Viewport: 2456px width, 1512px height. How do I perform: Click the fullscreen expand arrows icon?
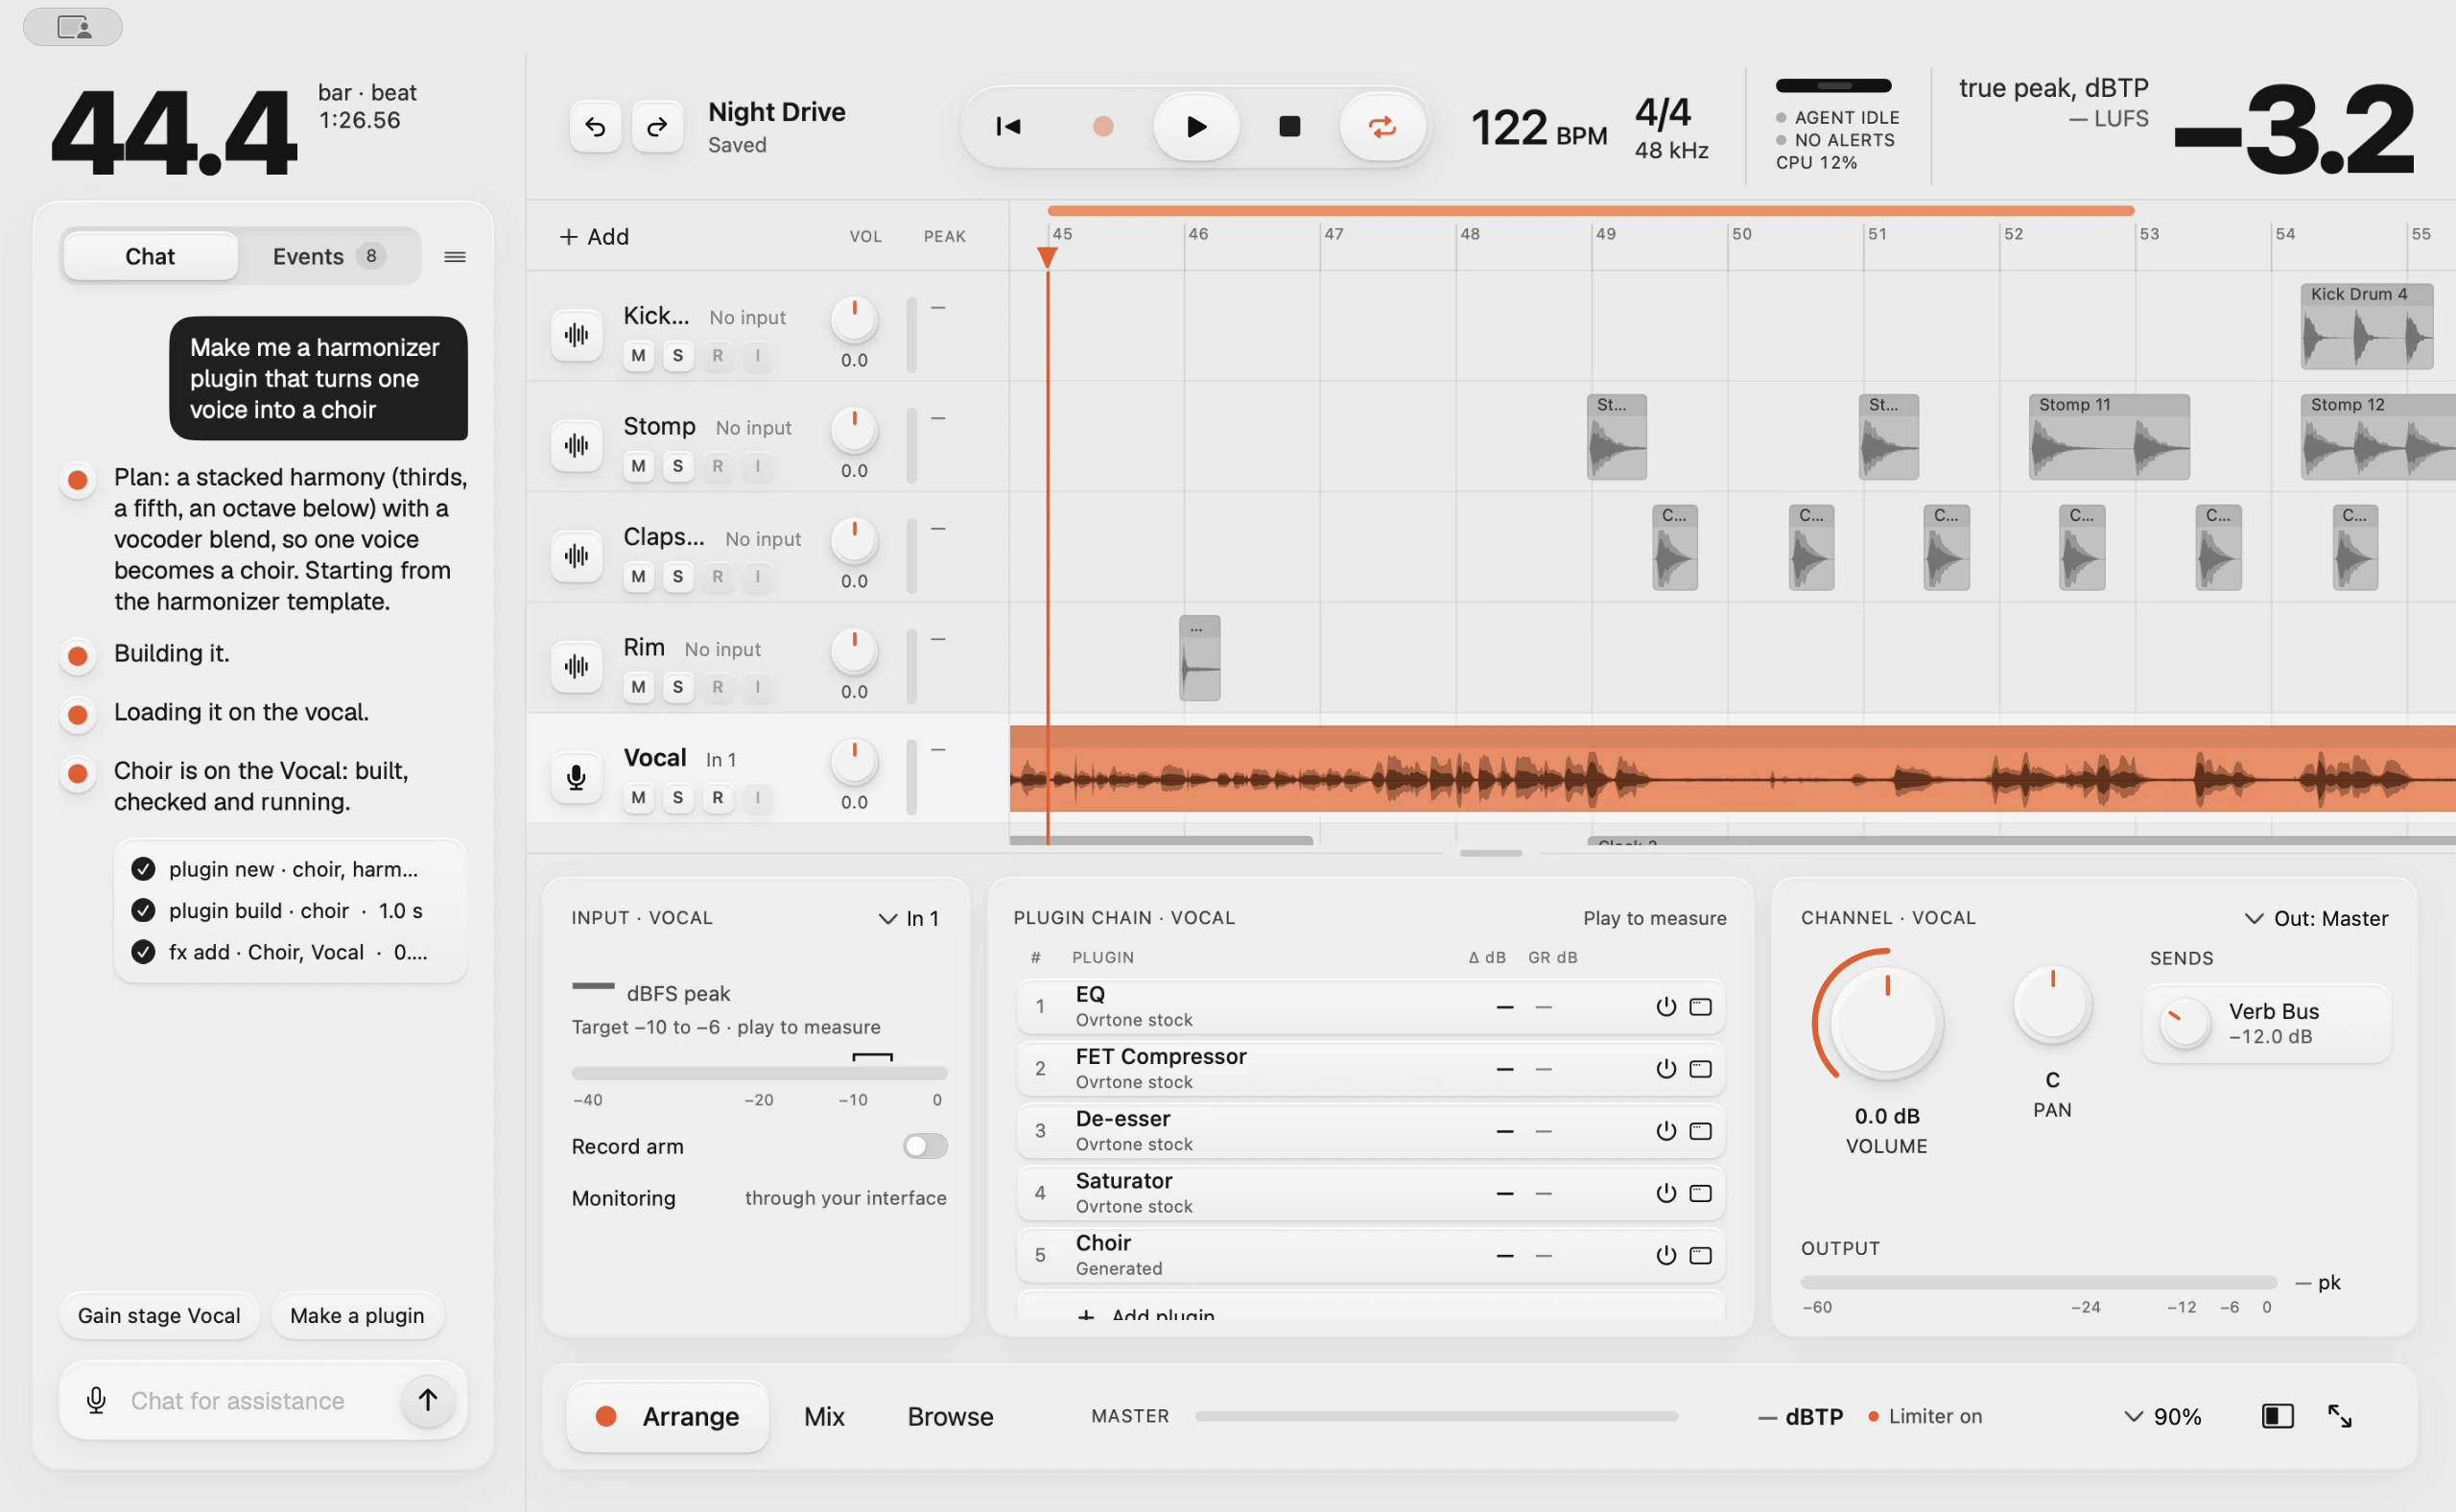point(2339,1416)
